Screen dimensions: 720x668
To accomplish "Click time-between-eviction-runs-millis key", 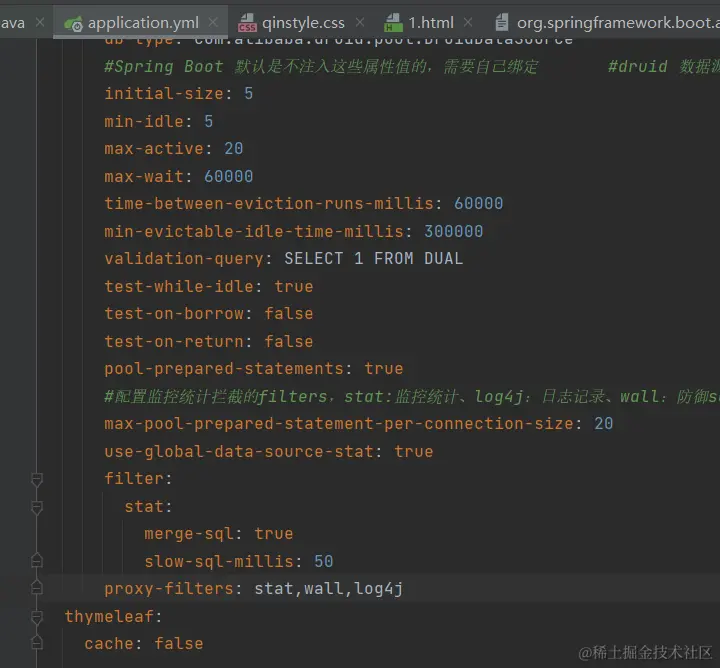I will pyautogui.click(x=269, y=203).
